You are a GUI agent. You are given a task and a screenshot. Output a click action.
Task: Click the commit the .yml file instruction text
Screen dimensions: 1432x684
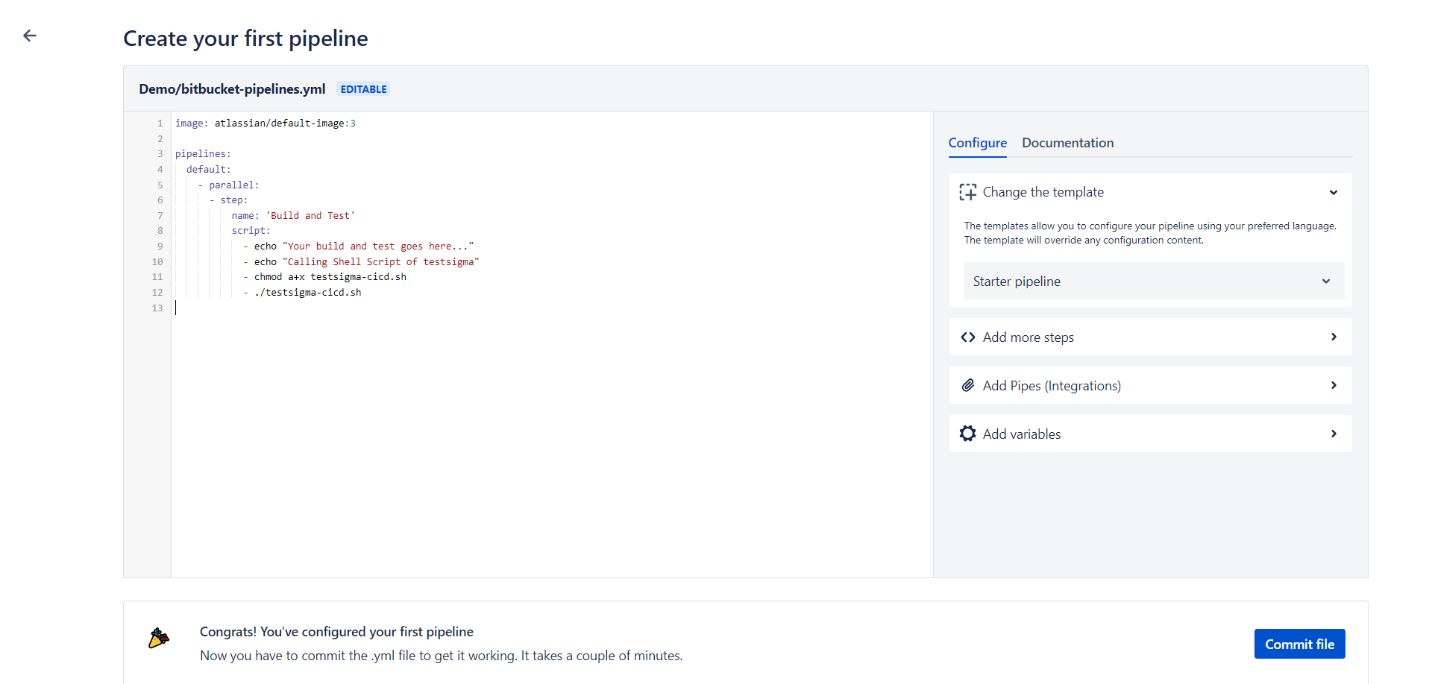(441, 656)
